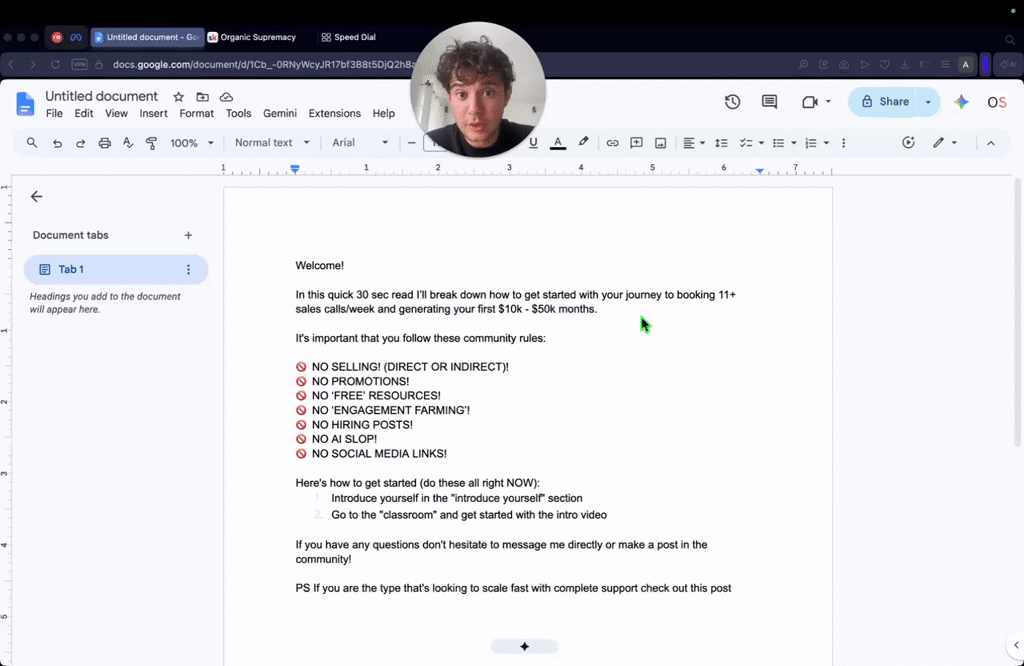The width and height of the screenshot is (1024, 666).
Task: Open Tab 1 options menu
Action: point(188,270)
